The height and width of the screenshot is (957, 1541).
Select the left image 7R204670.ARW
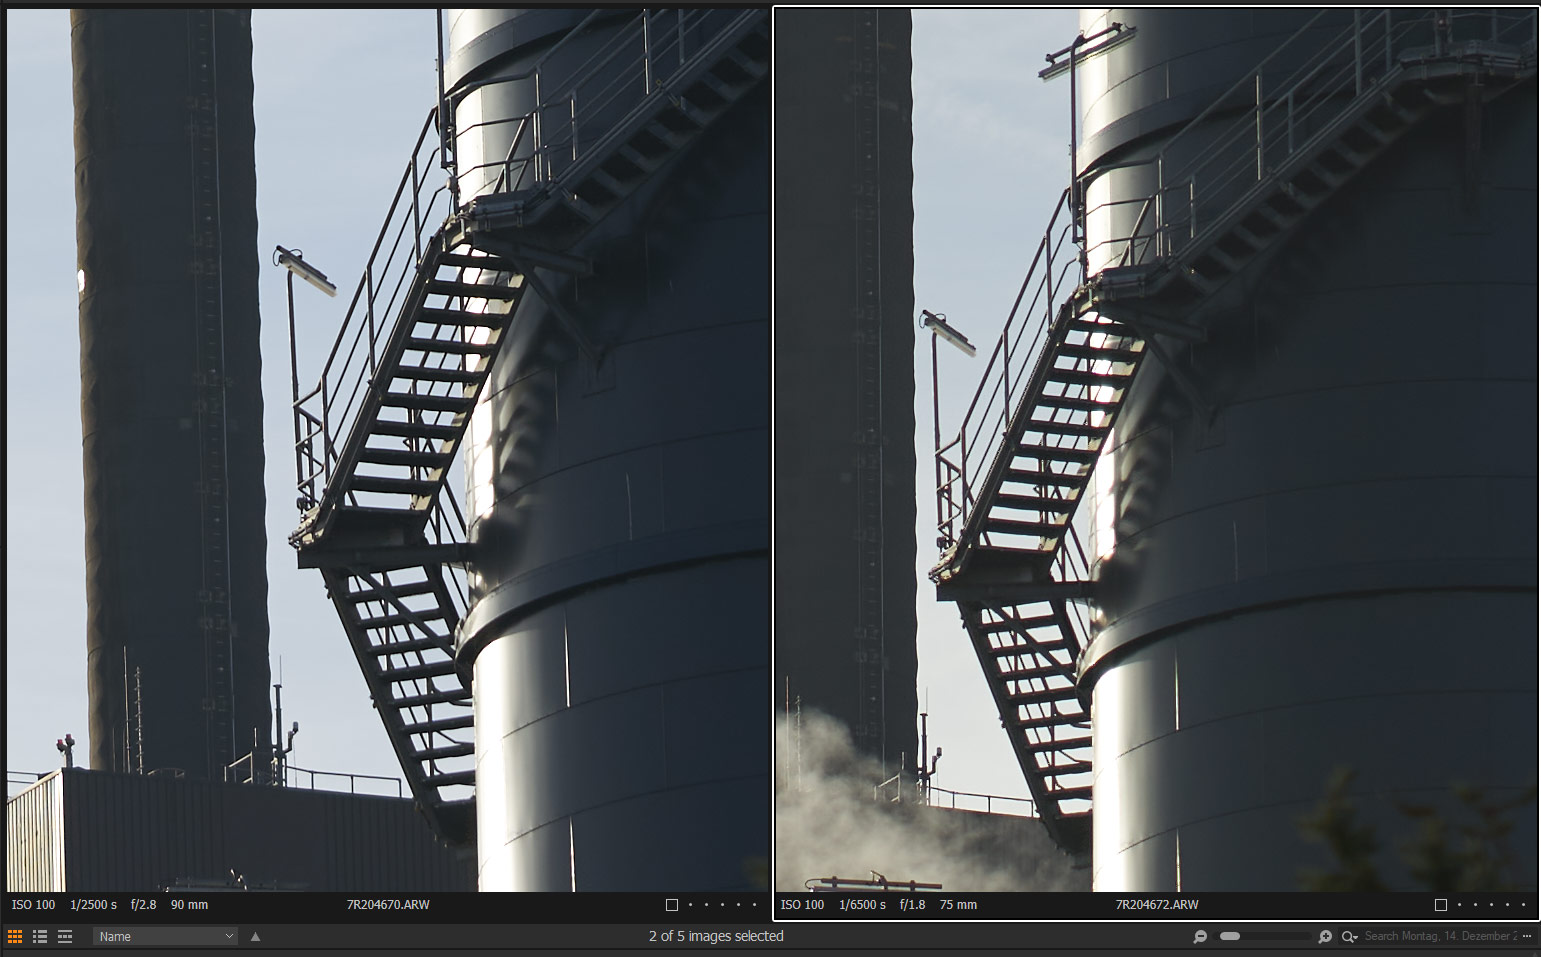pos(388,450)
